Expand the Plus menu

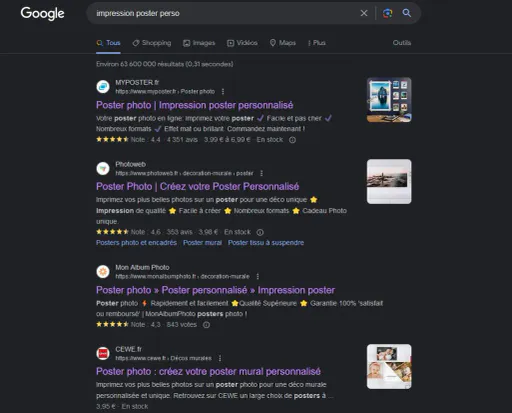(x=317, y=43)
